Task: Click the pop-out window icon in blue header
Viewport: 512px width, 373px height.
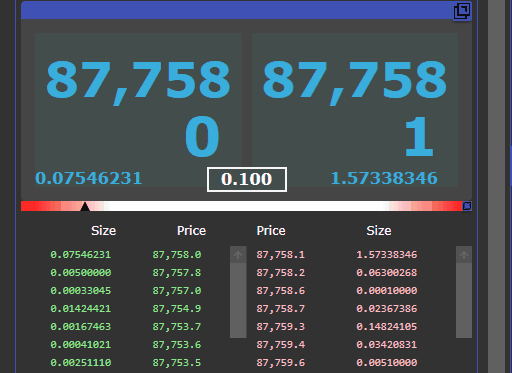Action: click(x=462, y=11)
